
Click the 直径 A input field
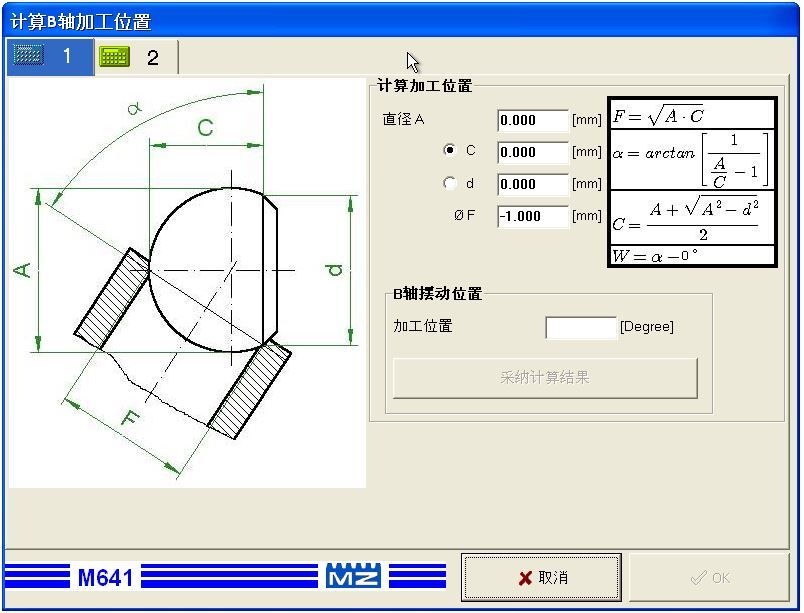click(x=533, y=120)
